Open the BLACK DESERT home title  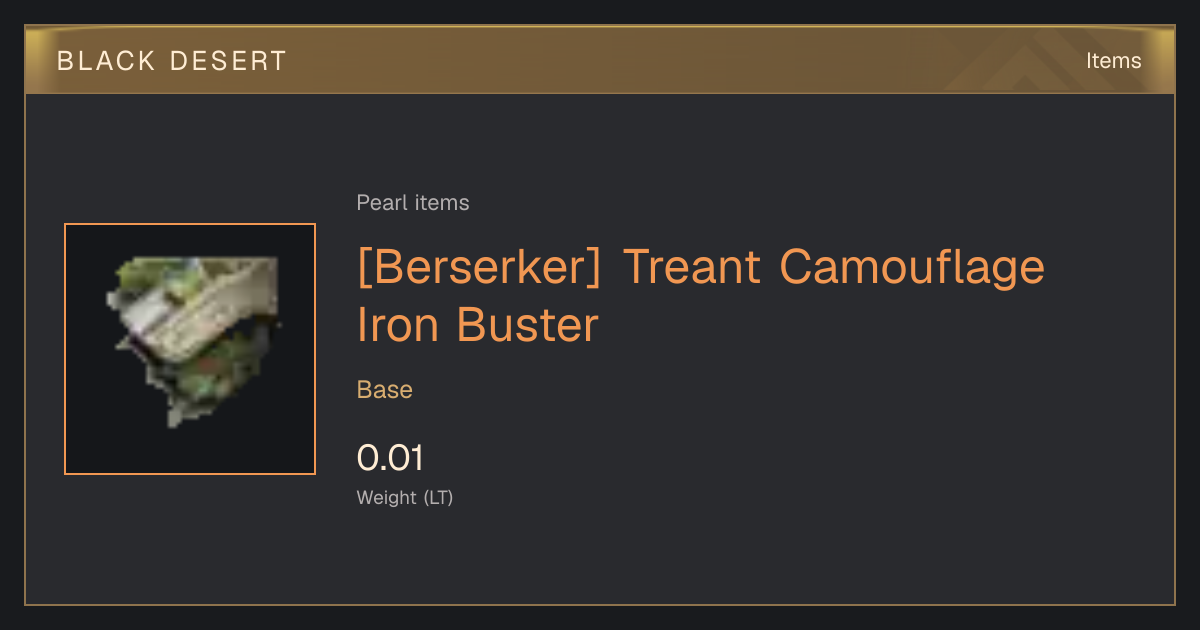click(172, 61)
